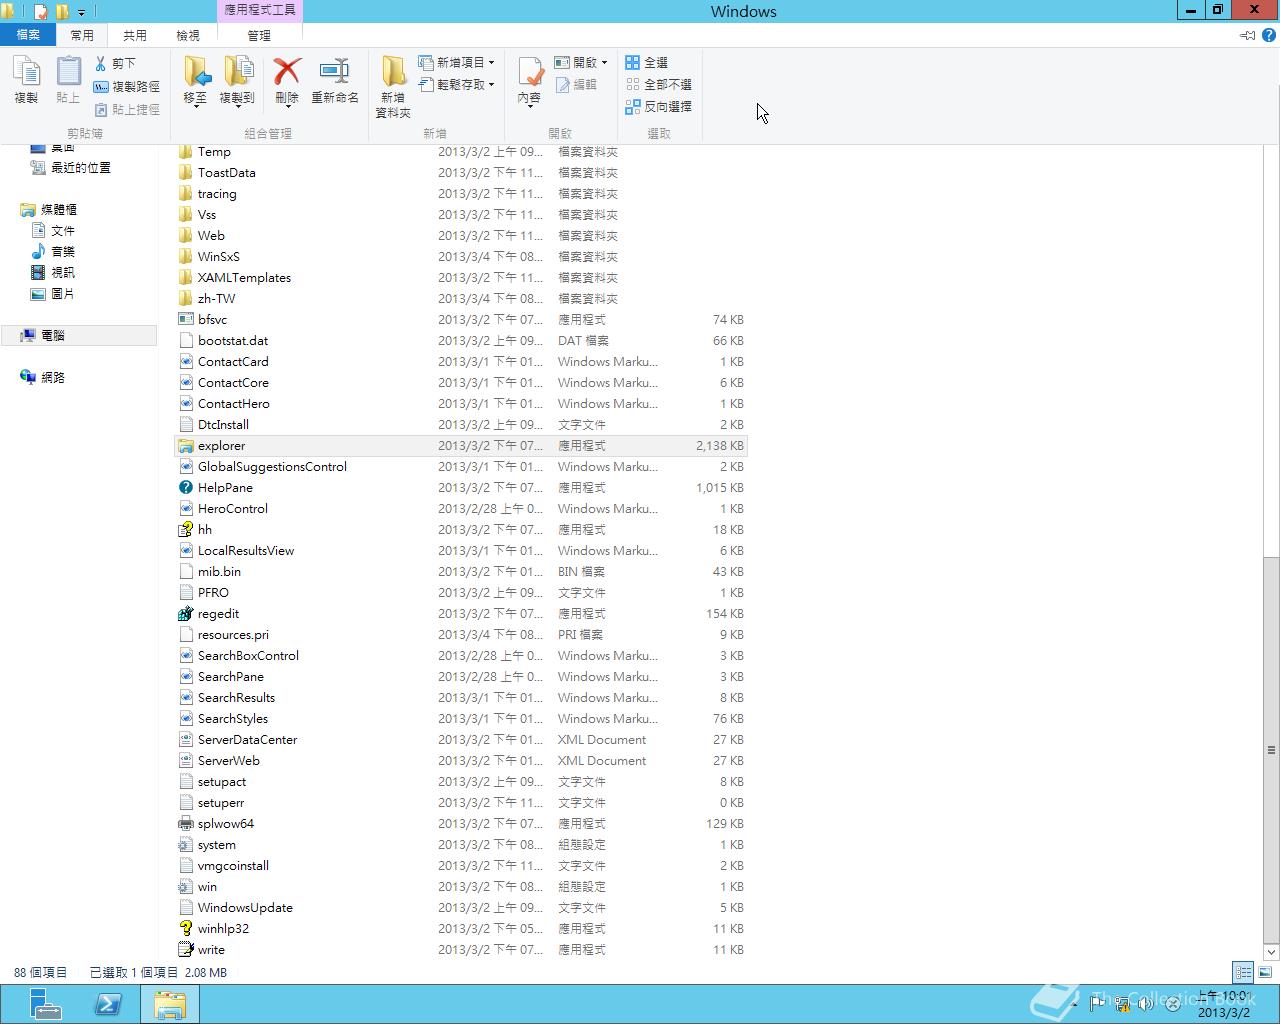The height and width of the screenshot is (1024, 1280).
Task: Click the Properties icon in the quick access toolbar
Action: (41, 12)
